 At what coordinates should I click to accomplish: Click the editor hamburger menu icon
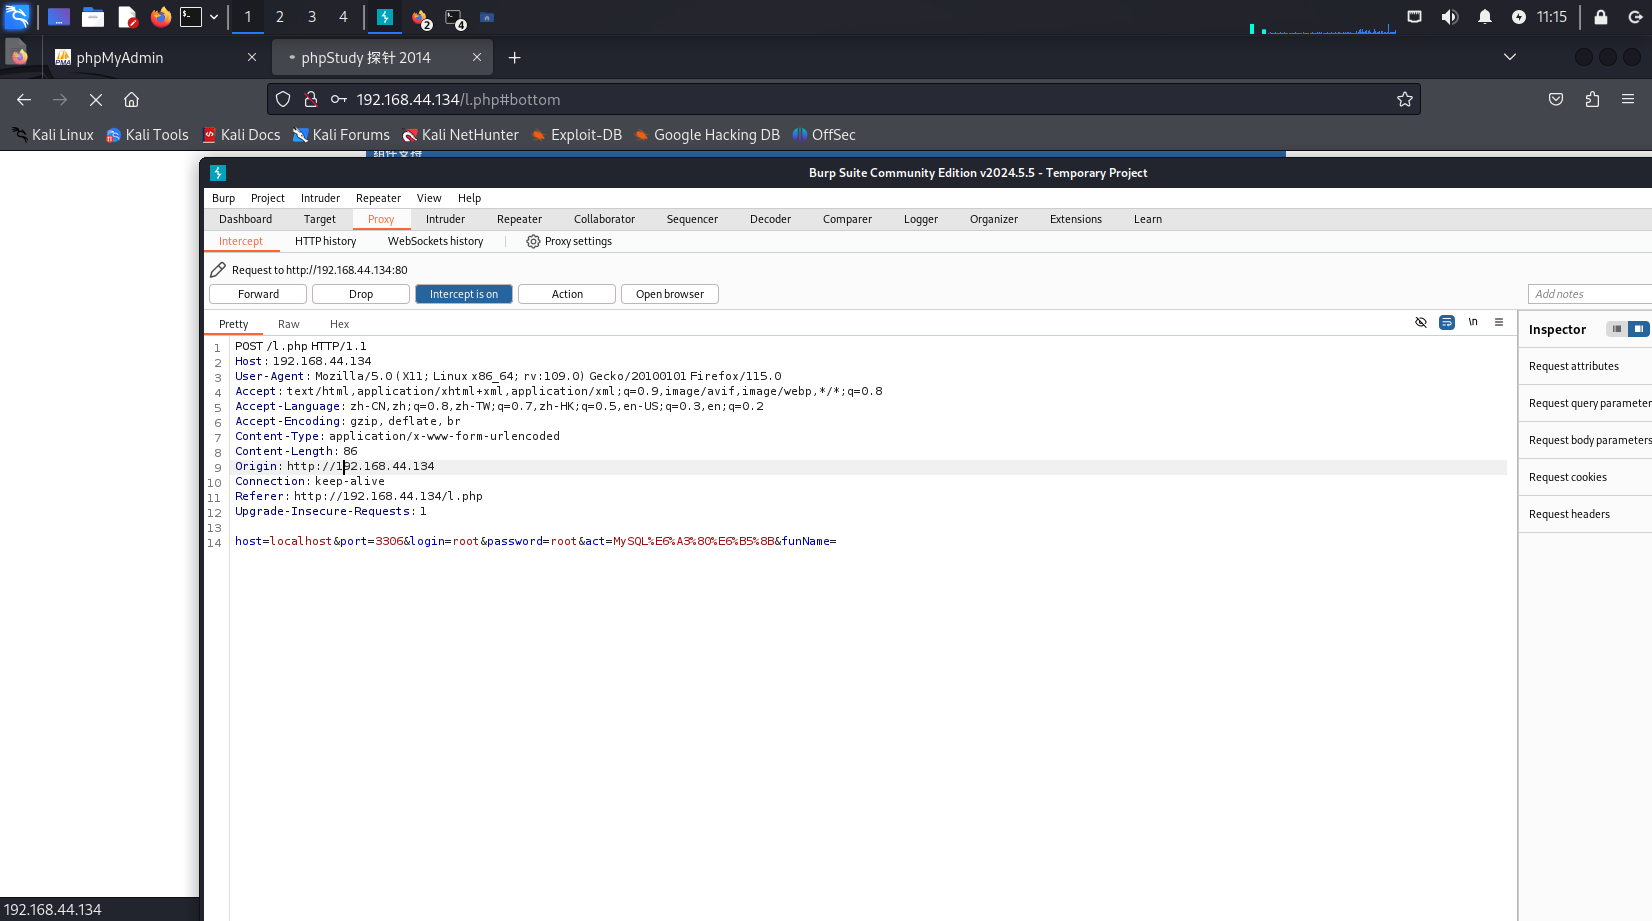click(1498, 322)
